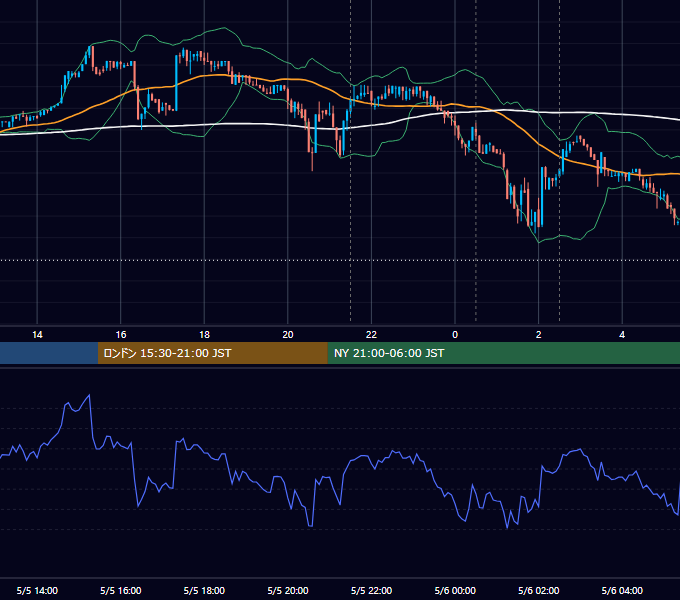
Task: Click the 5/6 00:00 date label
Action: click(x=455, y=590)
